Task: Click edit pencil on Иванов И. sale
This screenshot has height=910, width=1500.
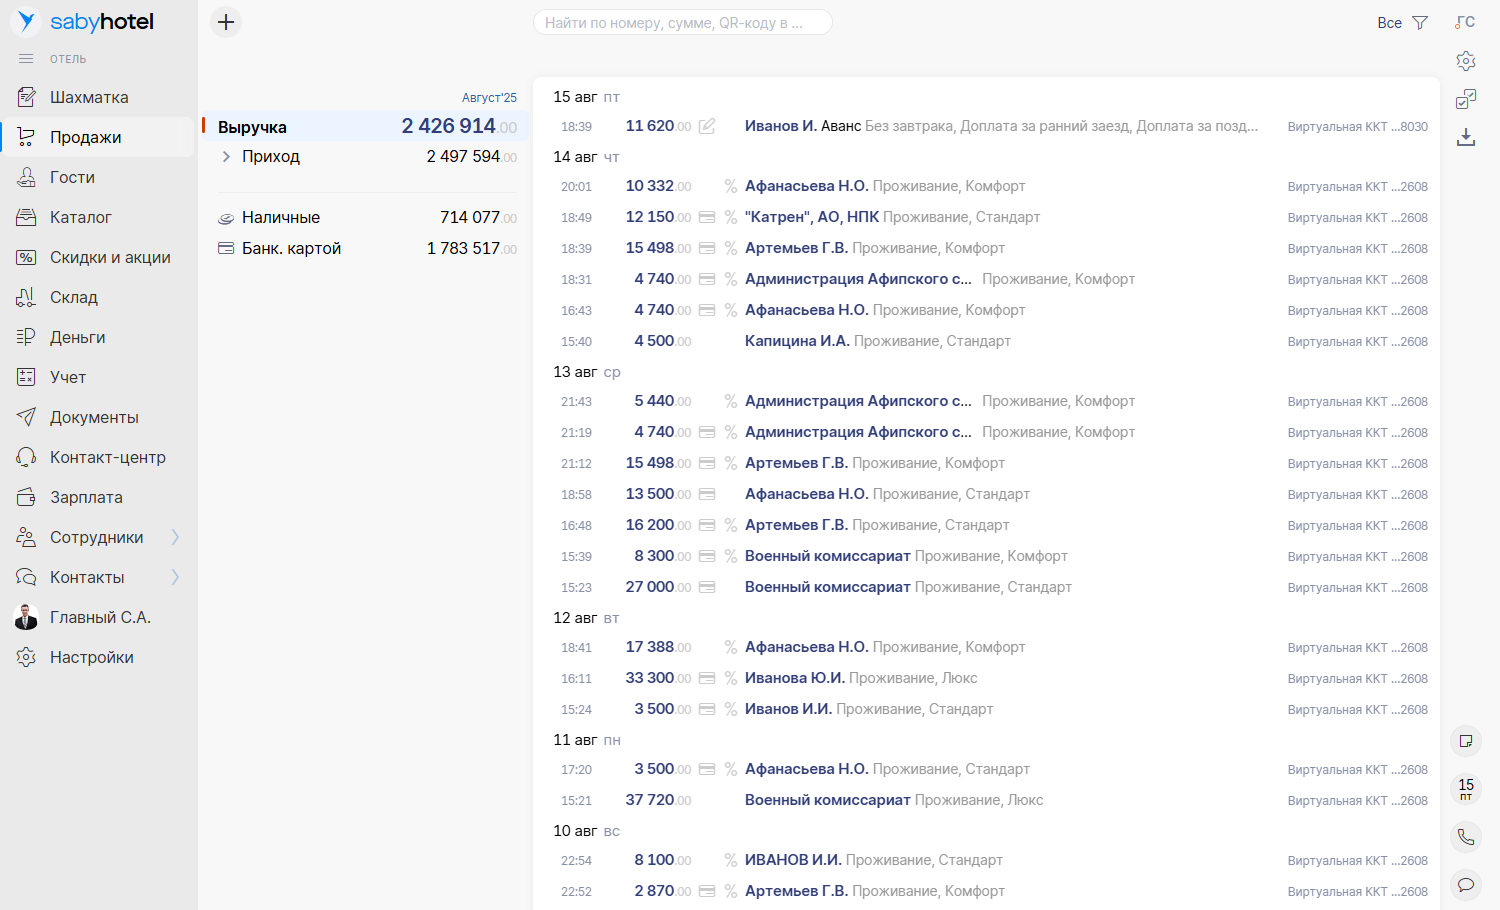Action: point(707,126)
